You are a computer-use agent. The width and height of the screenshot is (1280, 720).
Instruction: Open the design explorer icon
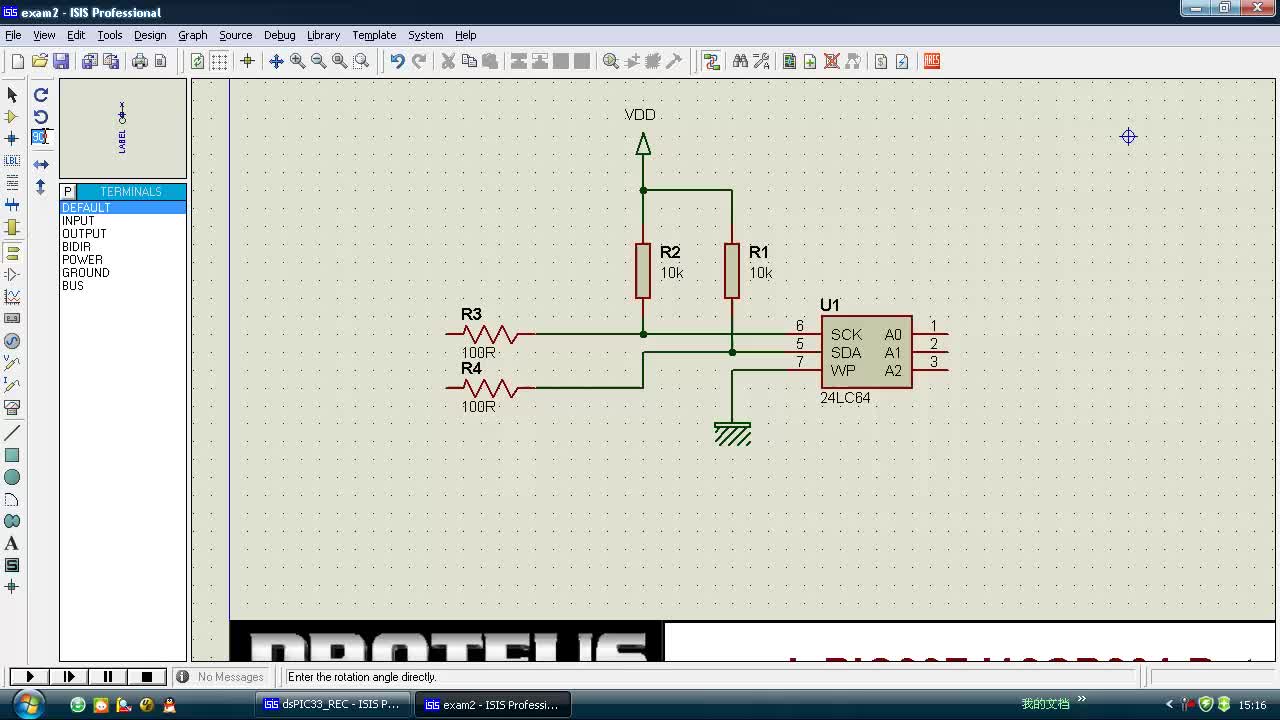point(789,61)
